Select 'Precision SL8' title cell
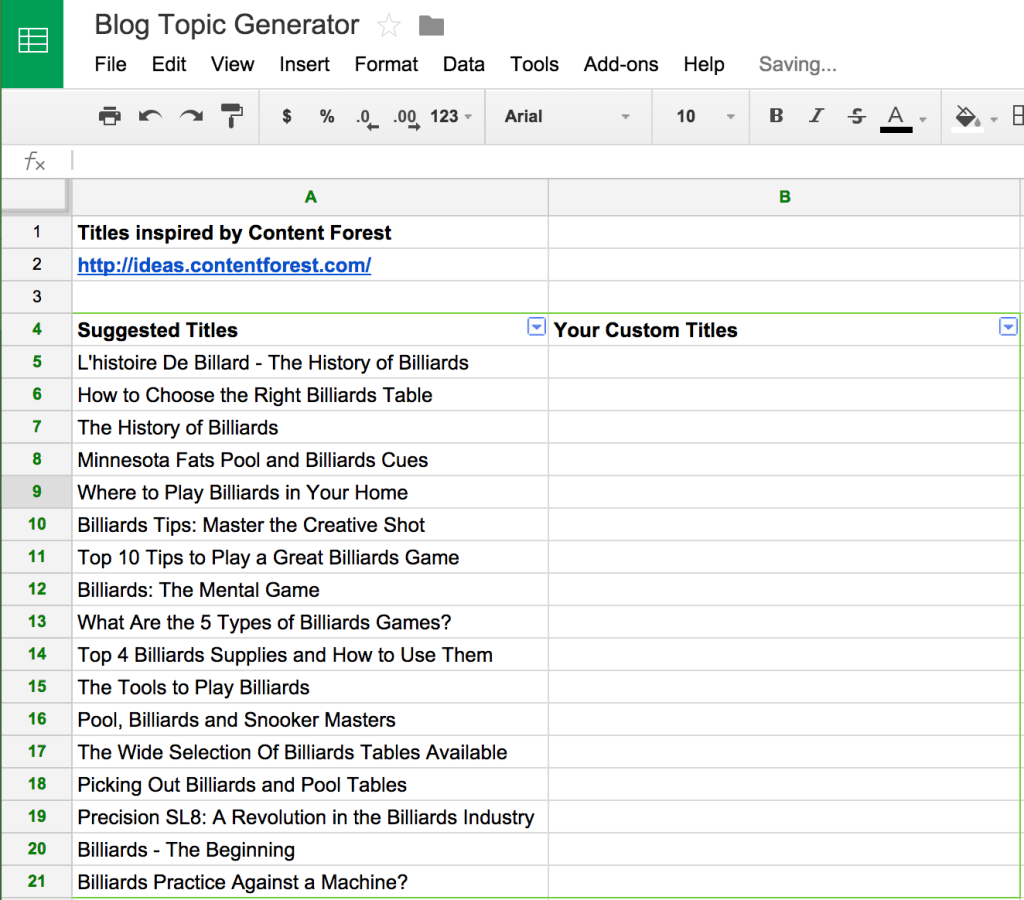The width and height of the screenshot is (1024, 900). pyautogui.click(x=310, y=817)
